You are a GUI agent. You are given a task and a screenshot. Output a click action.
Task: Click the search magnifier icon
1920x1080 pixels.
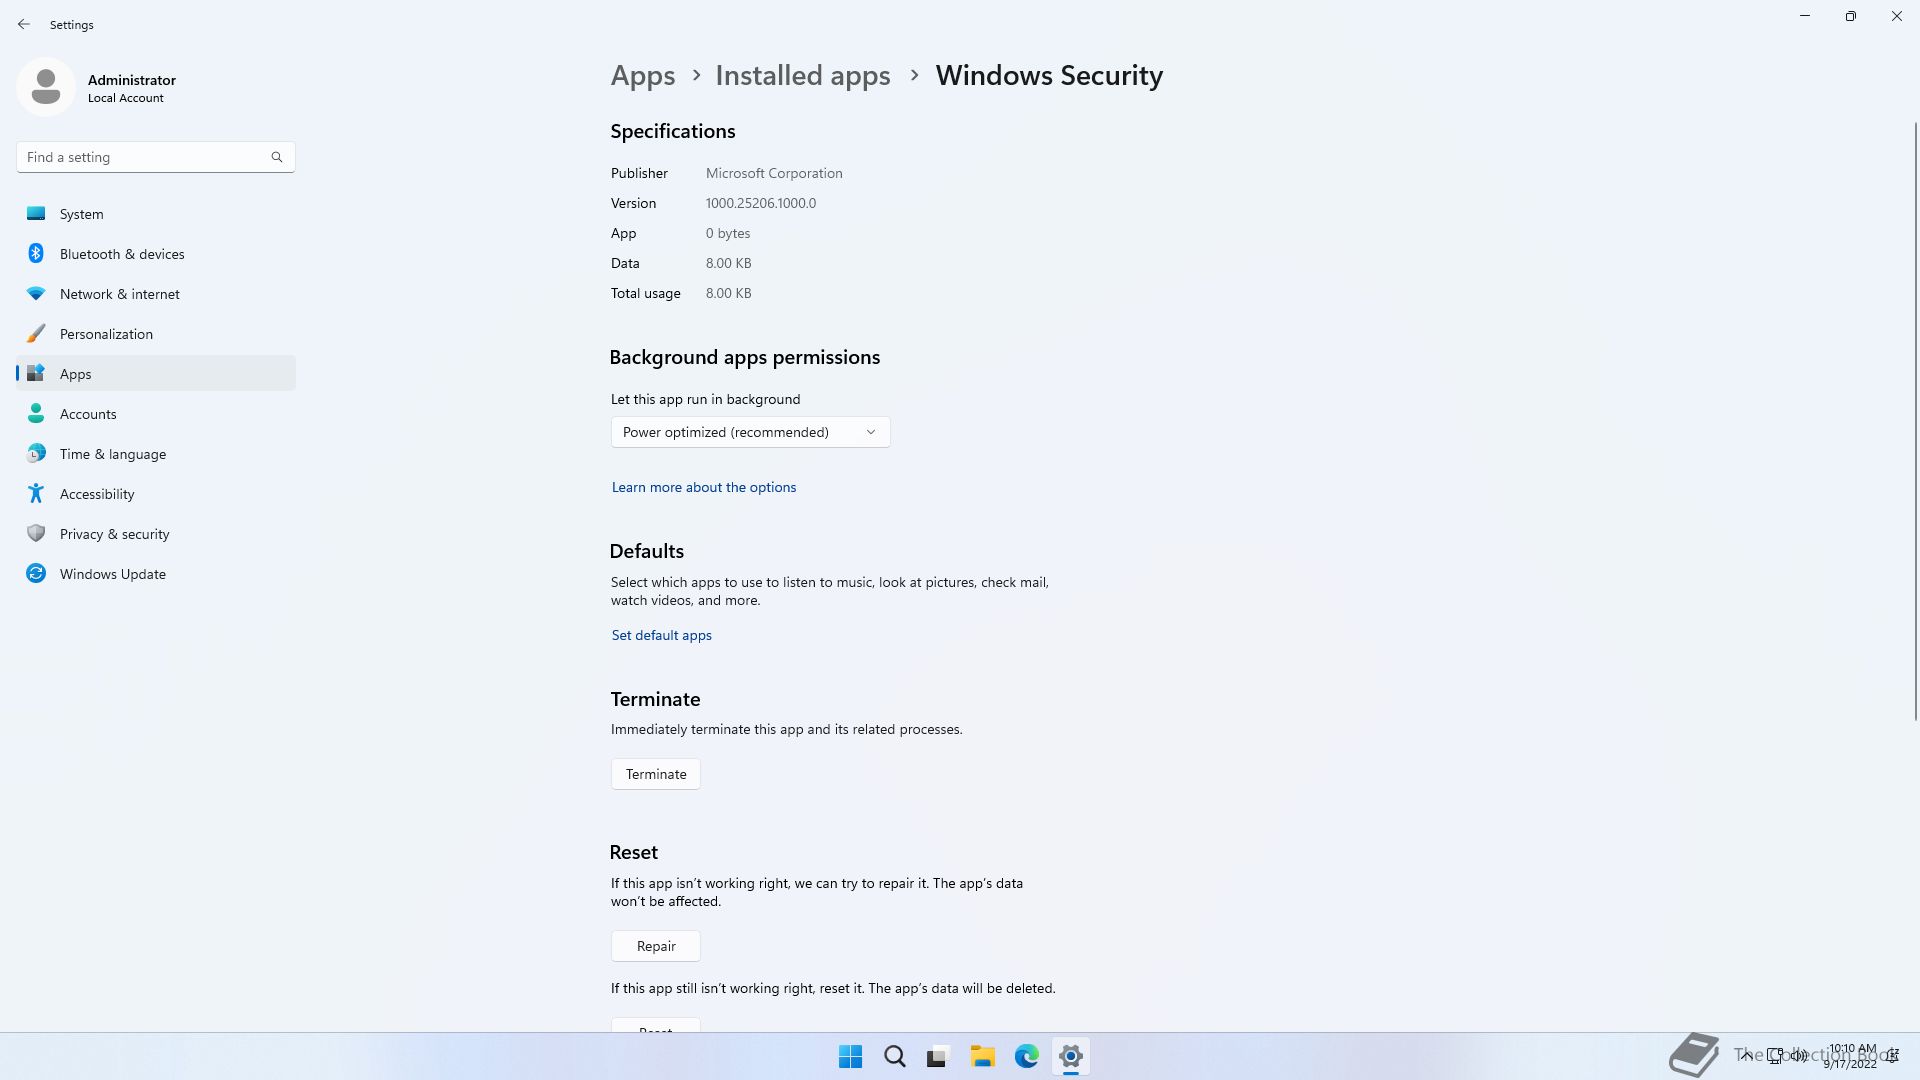[277, 157]
